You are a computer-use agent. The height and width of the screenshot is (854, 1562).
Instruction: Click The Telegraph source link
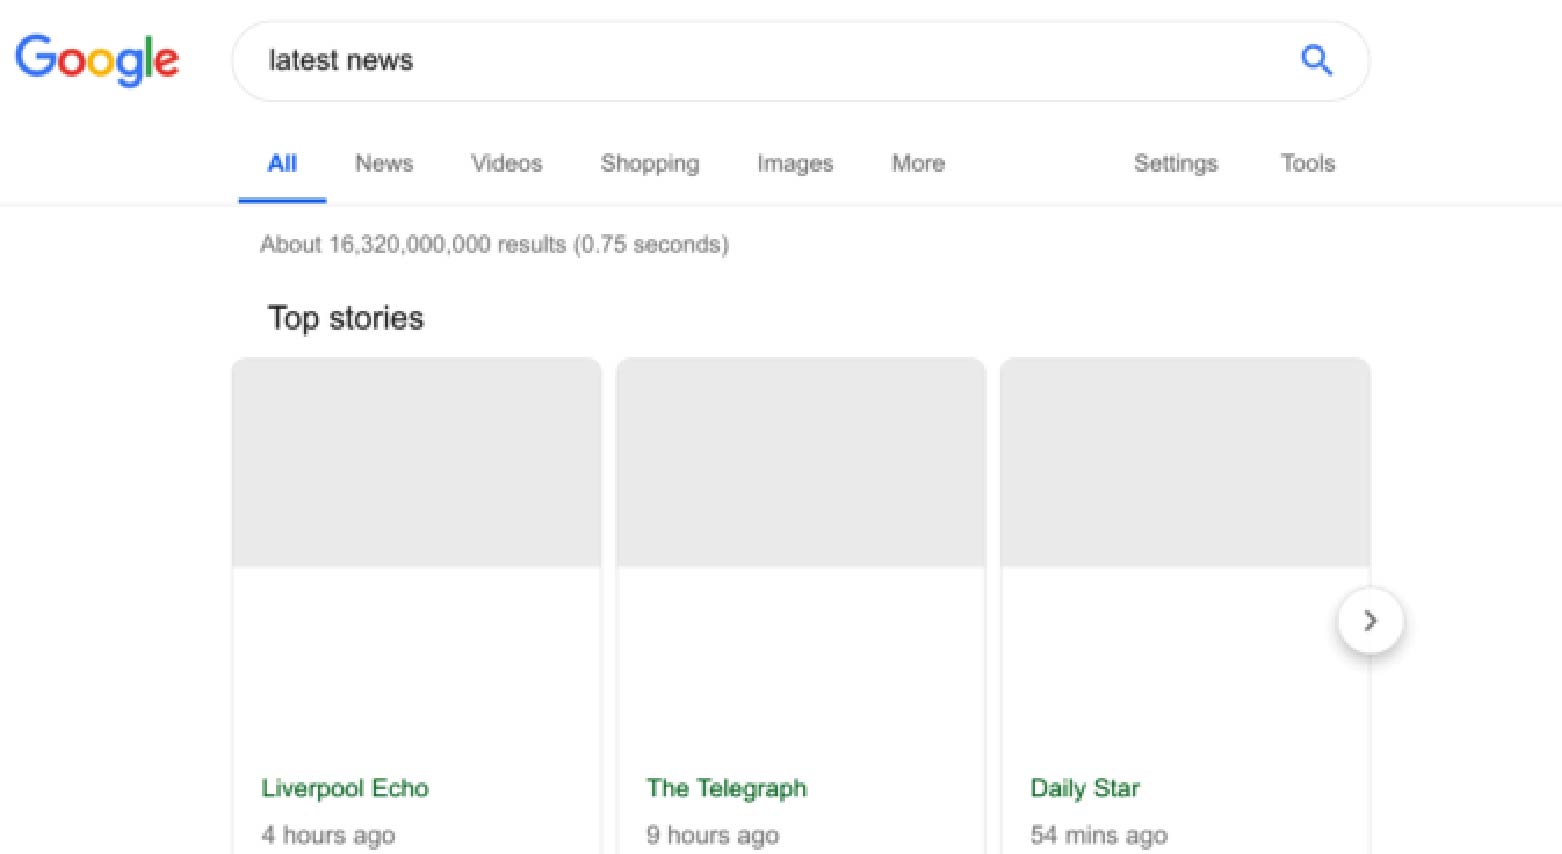click(x=727, y=789)
